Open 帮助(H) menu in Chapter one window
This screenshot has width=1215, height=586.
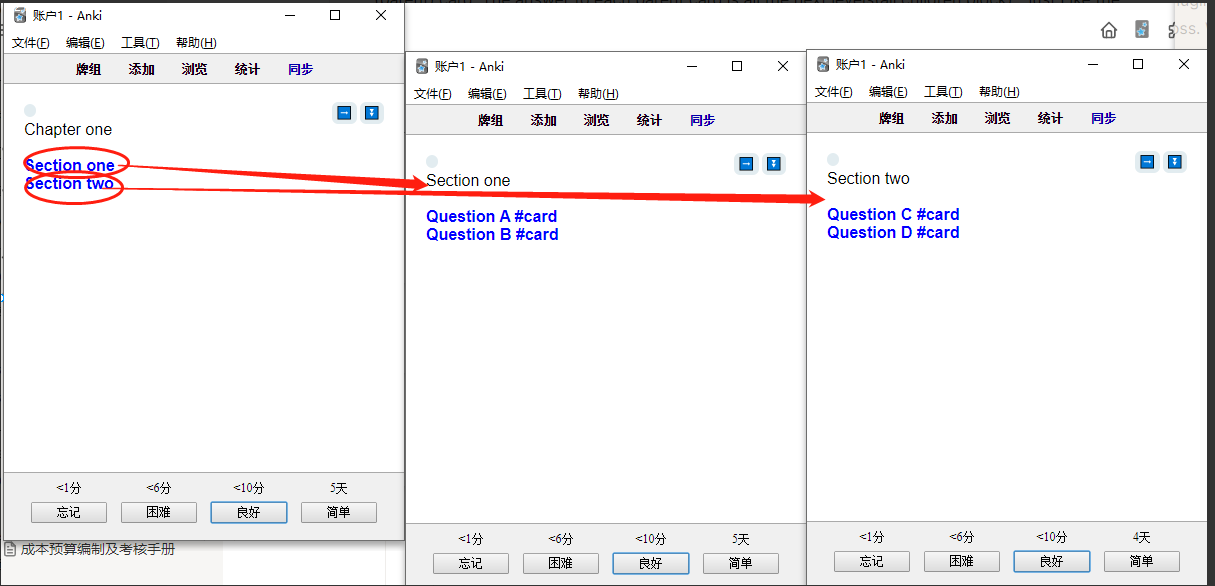(196, 43)
